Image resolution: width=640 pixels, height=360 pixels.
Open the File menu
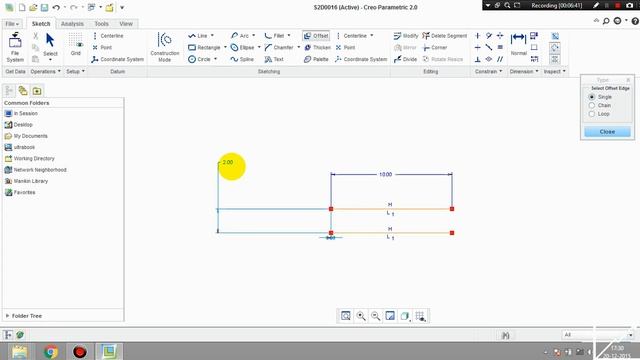(x=12, y=24)
